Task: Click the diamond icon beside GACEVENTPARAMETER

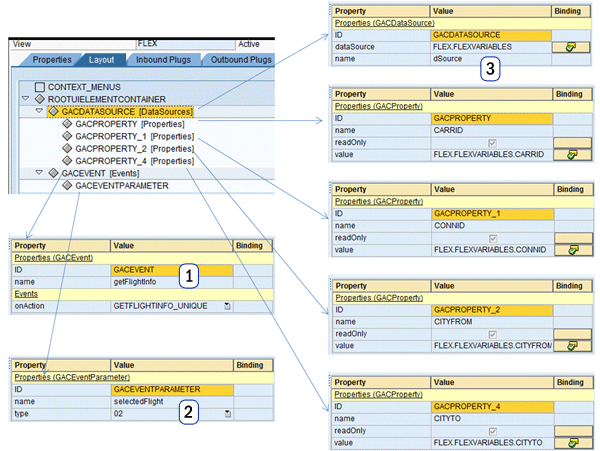Action: (66, 185)
